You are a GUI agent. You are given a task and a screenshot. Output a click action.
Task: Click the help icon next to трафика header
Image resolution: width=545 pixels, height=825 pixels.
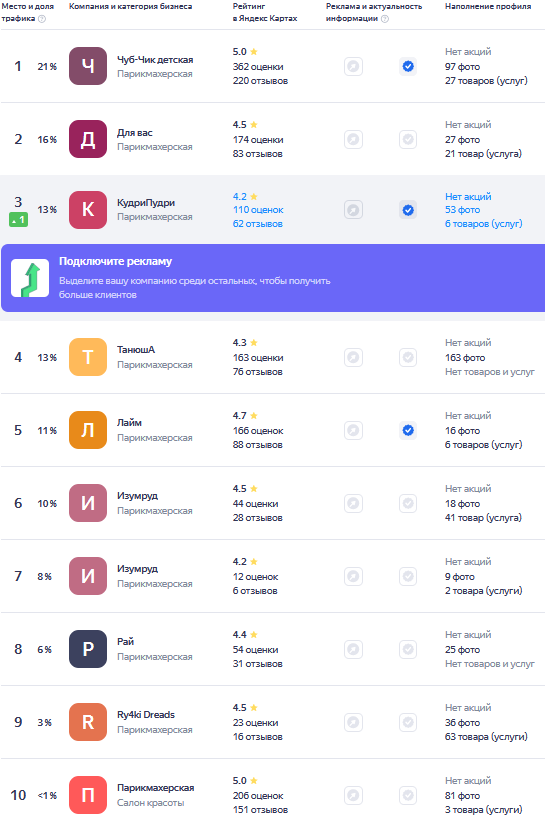(42, 19)
